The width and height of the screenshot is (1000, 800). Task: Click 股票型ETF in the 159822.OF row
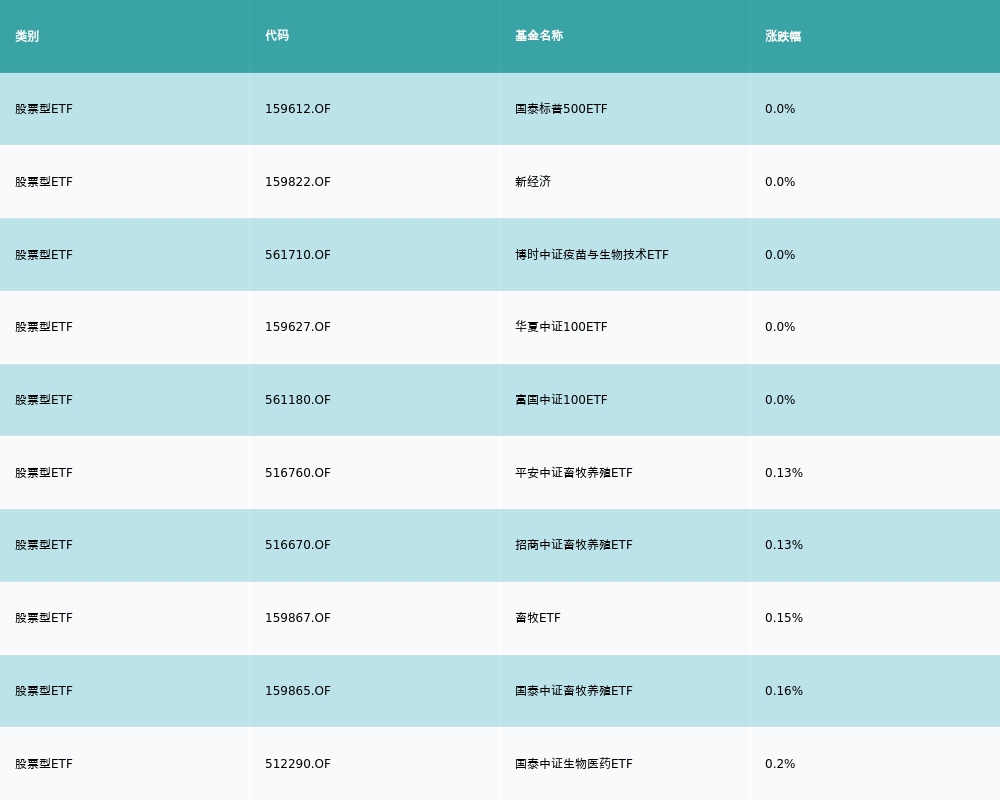pos(44,181)
